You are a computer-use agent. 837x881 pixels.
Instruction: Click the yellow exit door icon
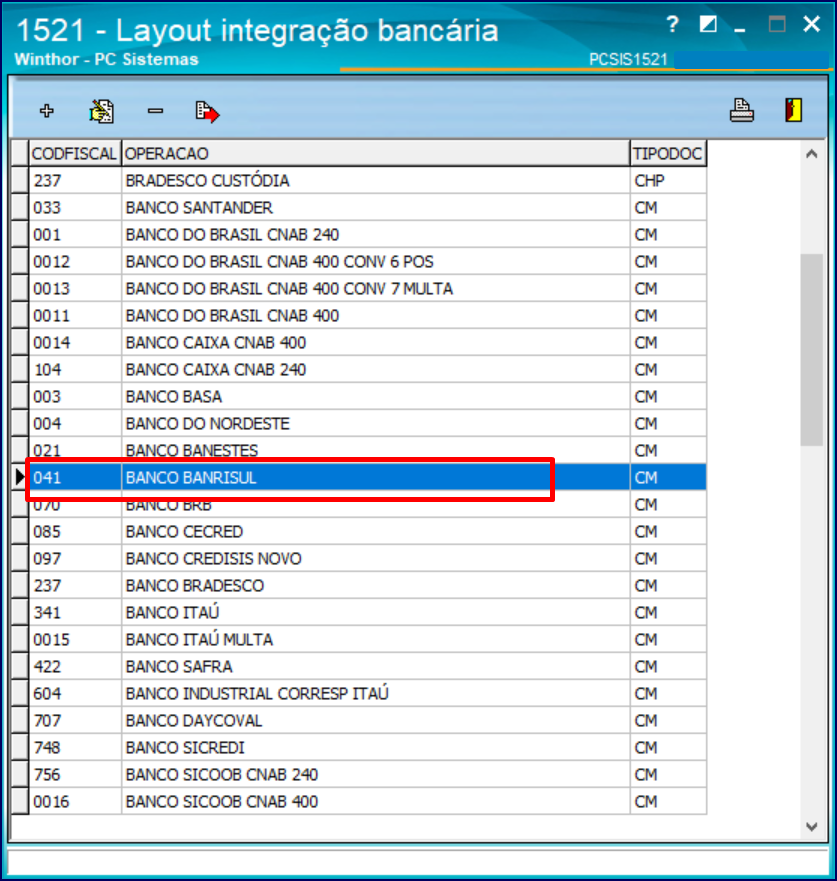click(x=793, y=110)
